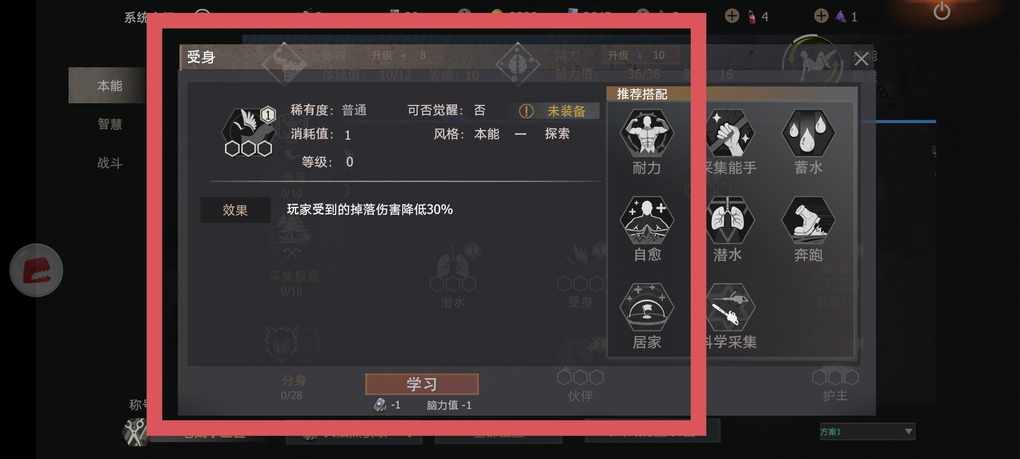Click the 学习 learn button
The height and width of the screenshot is (459, 1020).
click(422, 384)
